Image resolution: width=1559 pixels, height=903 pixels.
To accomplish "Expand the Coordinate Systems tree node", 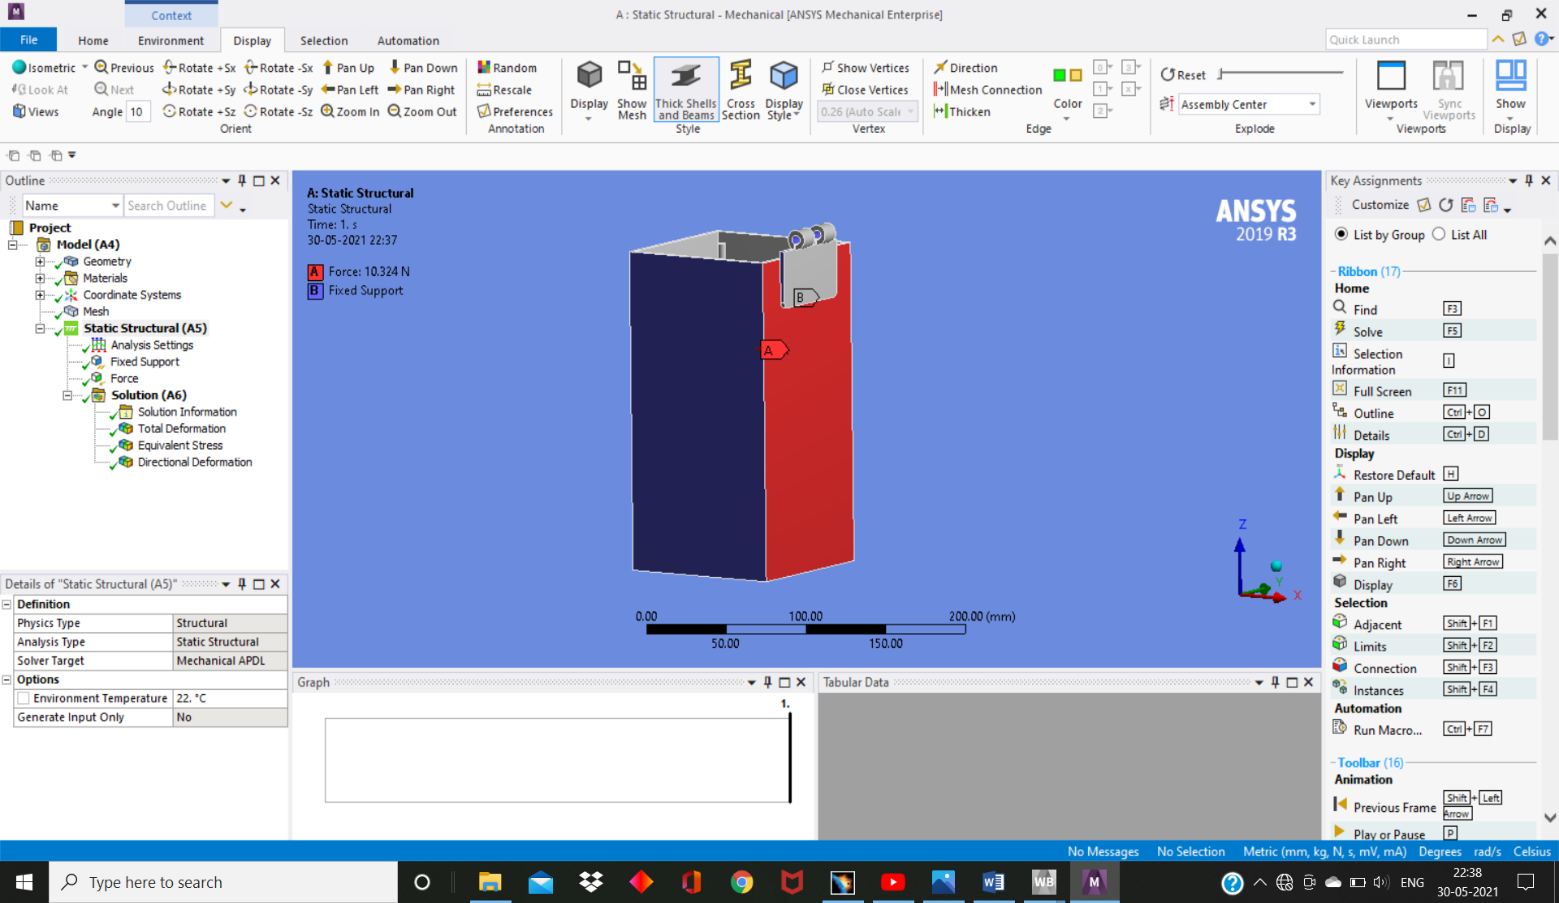I will point(41,295).
